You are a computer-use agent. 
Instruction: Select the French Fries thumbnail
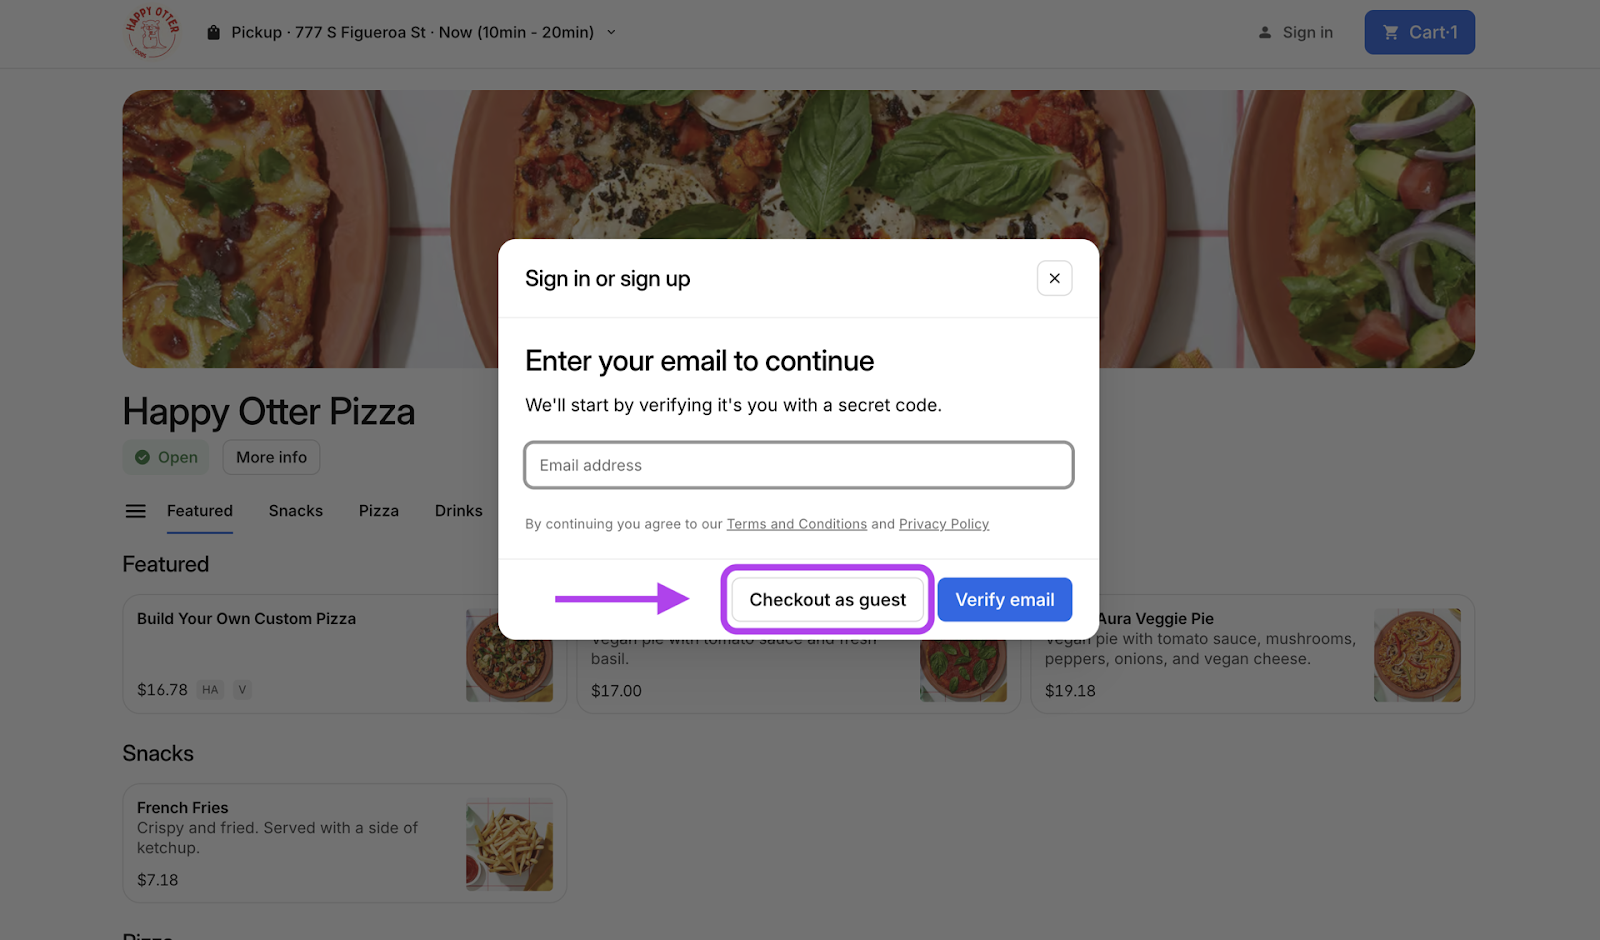(x=509, y=845)
